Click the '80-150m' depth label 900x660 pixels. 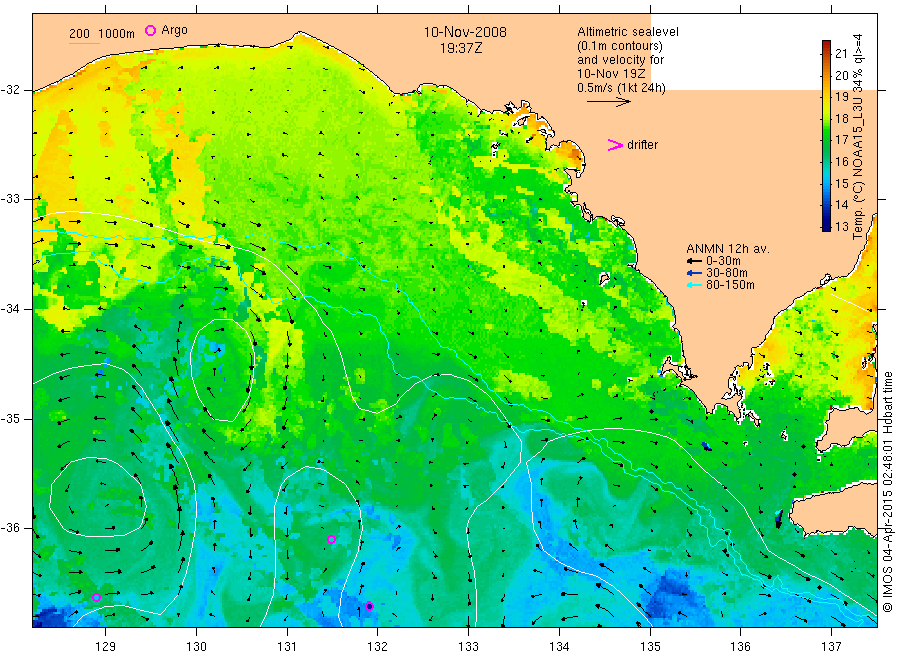click(x=730, y=285)
